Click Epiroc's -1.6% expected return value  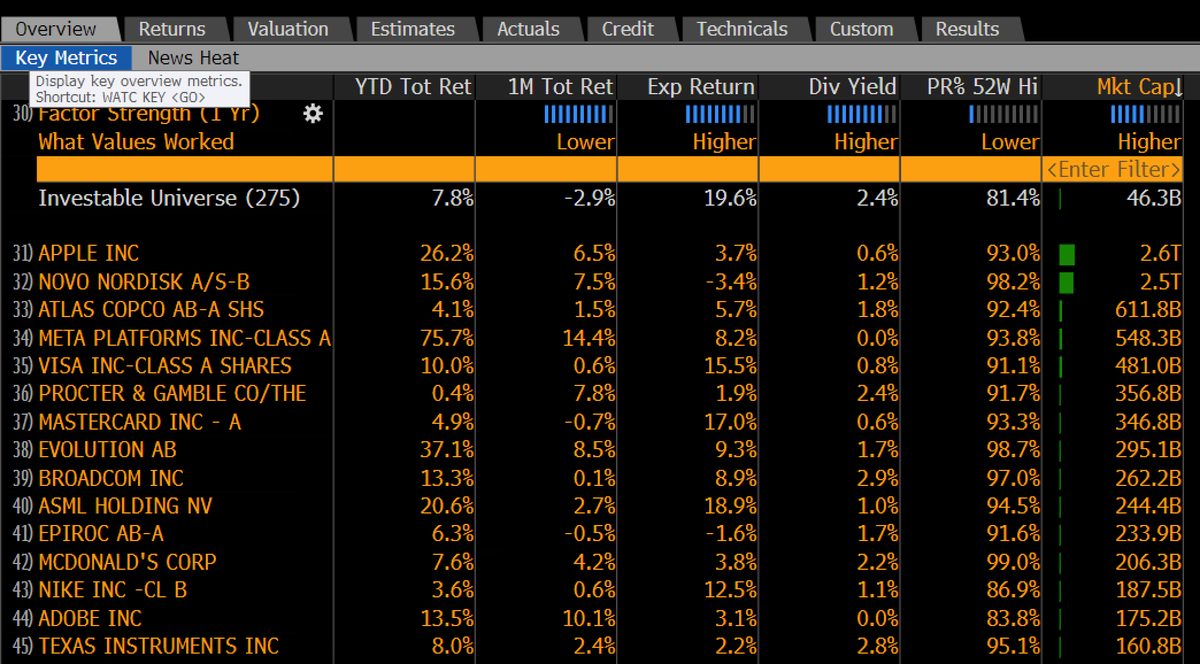pyautogui.click(x=730, y=534)
